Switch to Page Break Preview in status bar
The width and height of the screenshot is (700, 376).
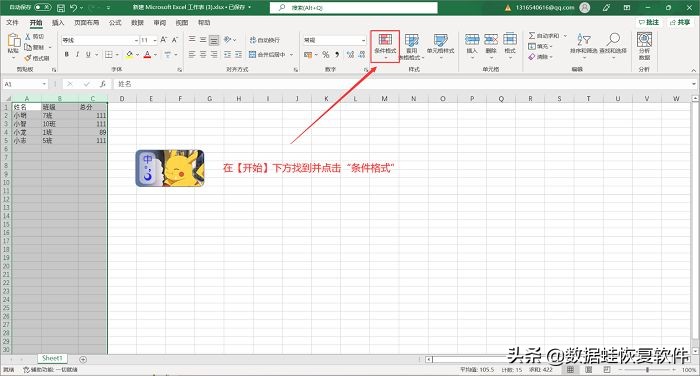(x=607, y=370)
